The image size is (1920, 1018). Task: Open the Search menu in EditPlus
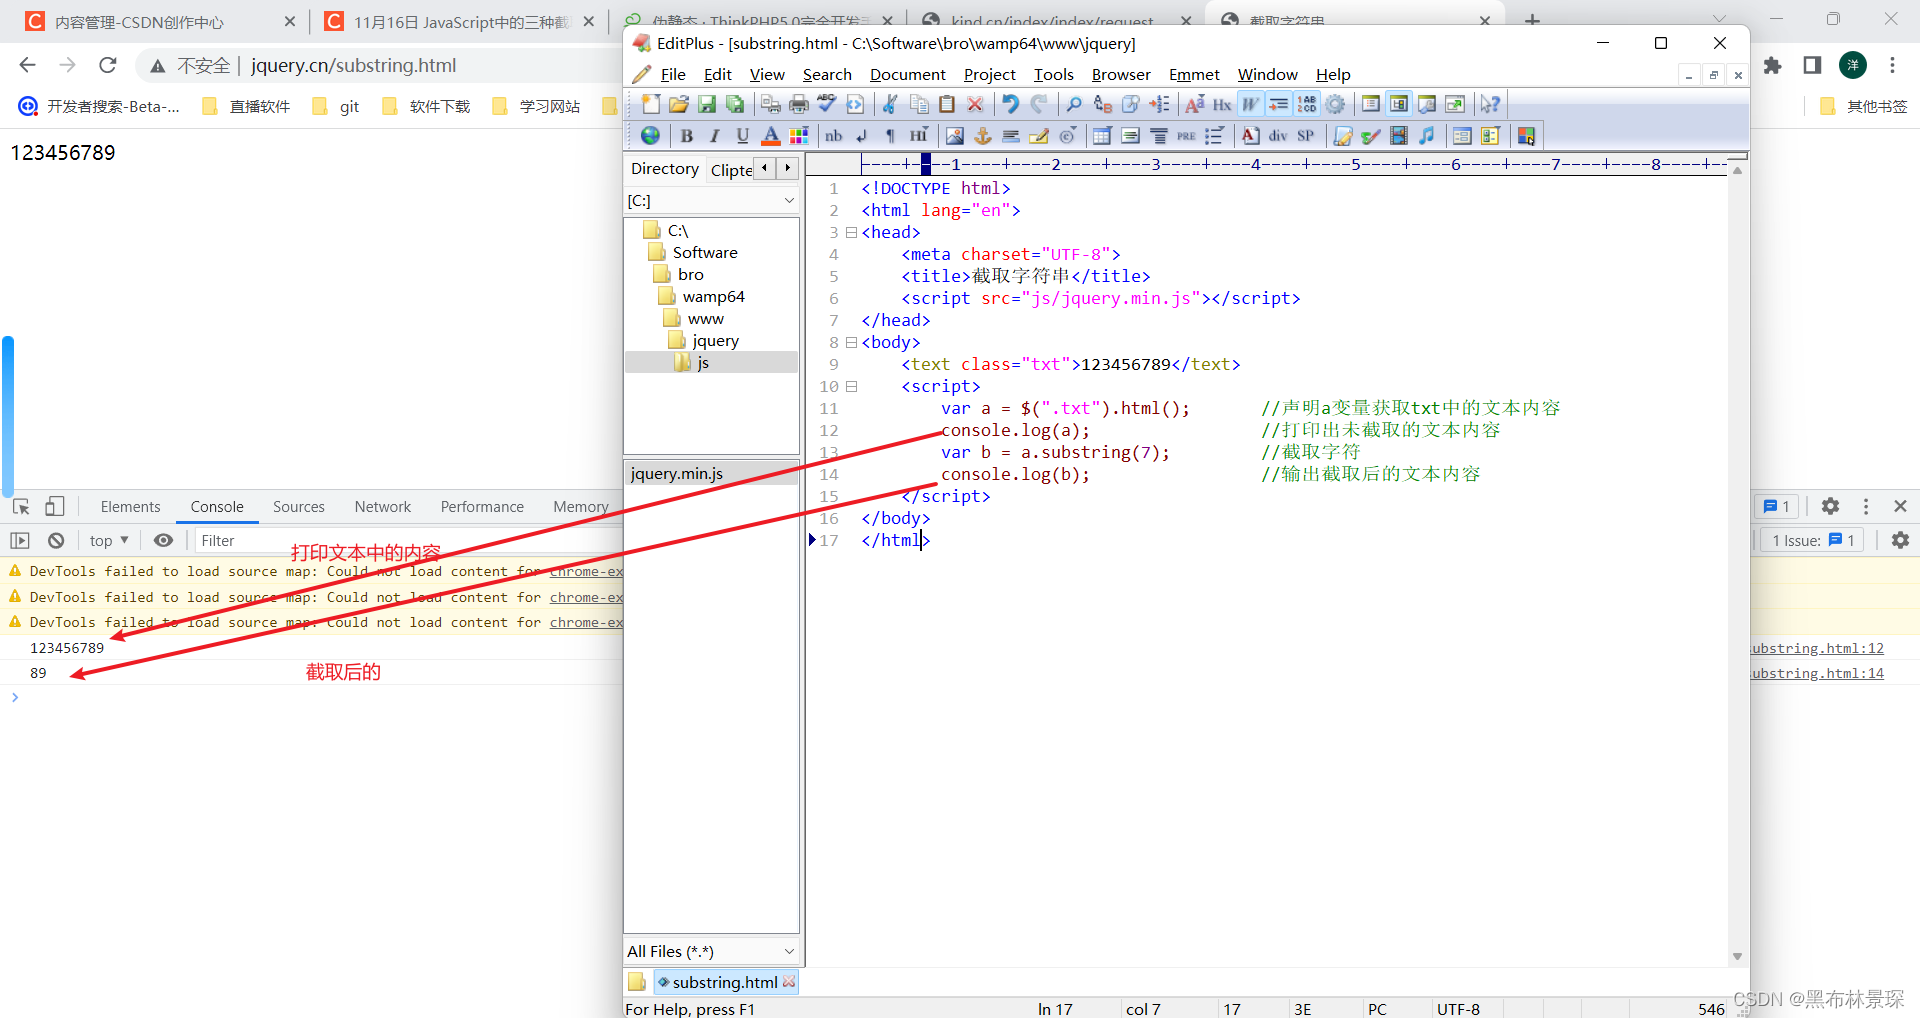click(827, 74)
